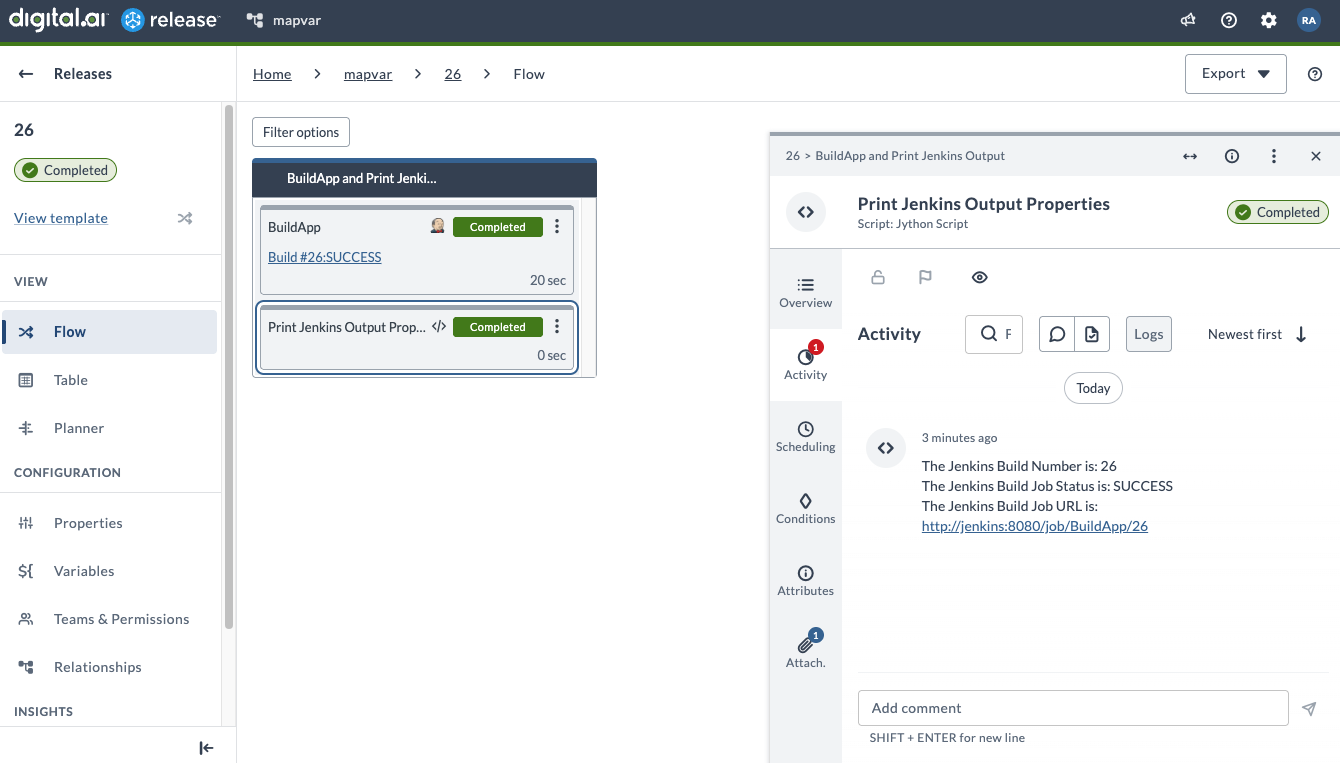Toggle the eye watch icon
This screenshot has height=763, width=1340.
pyautogui.click(x=980, y=277)
